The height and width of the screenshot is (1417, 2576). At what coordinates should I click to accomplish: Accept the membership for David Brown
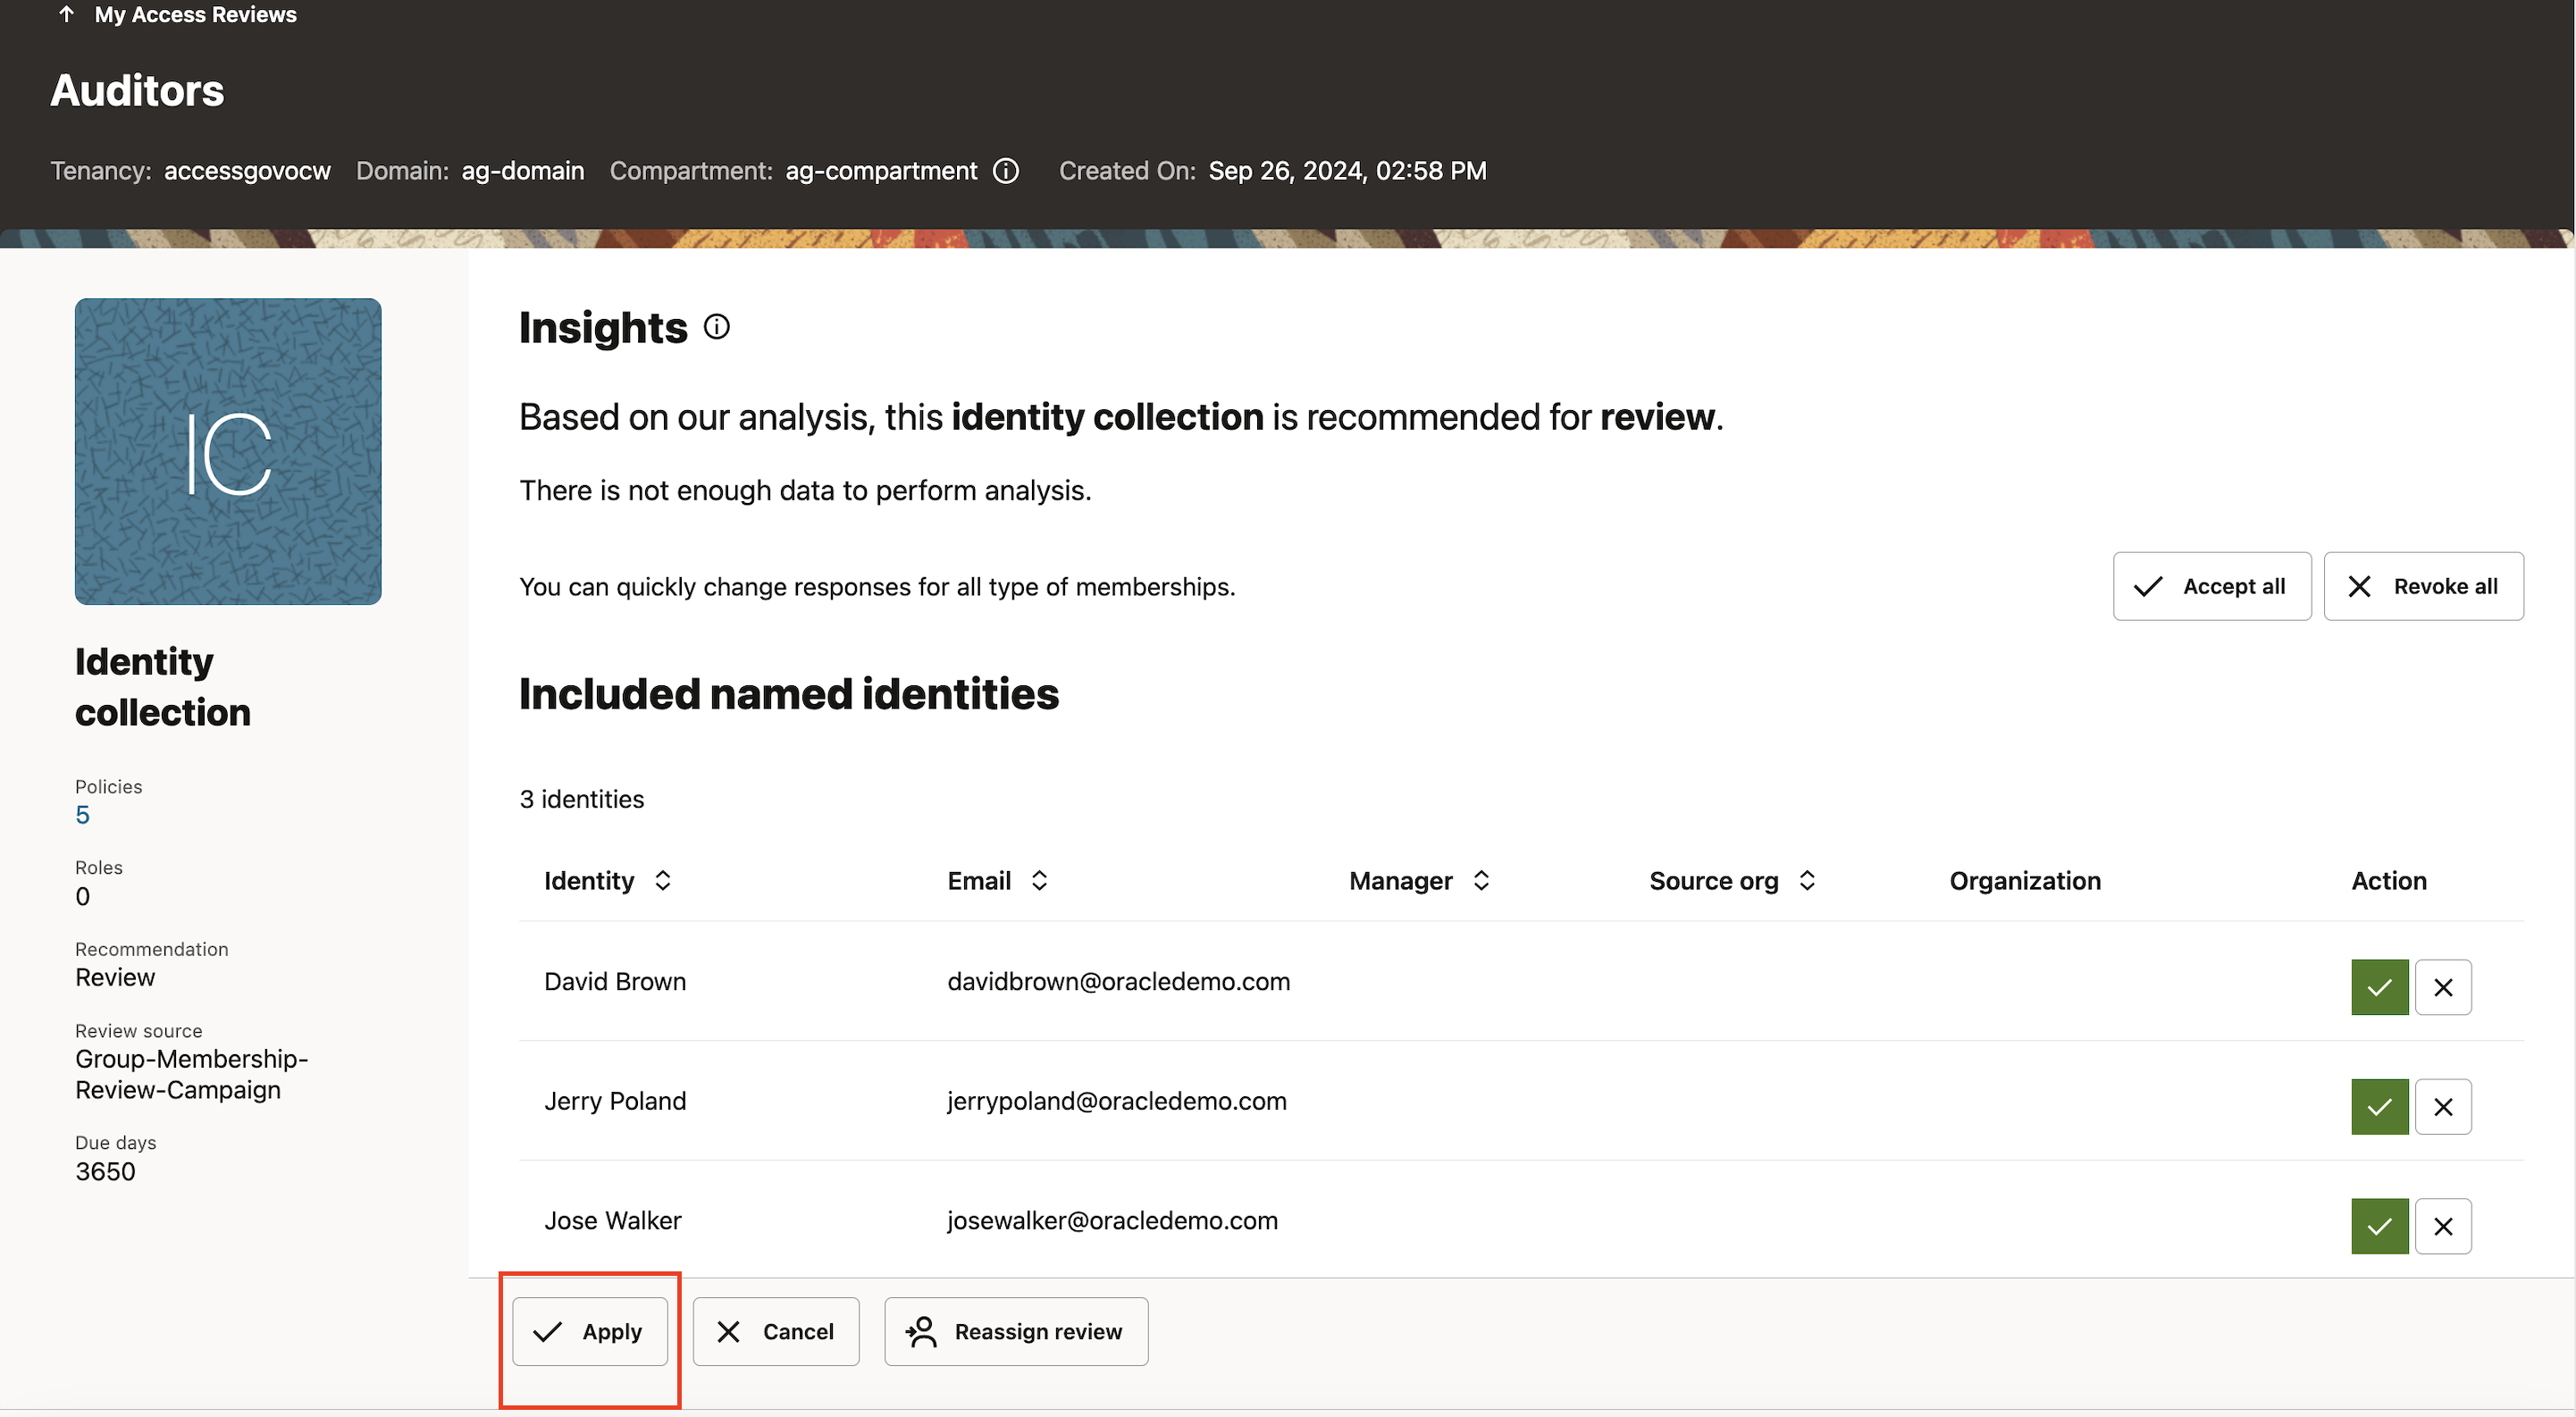2379,987
